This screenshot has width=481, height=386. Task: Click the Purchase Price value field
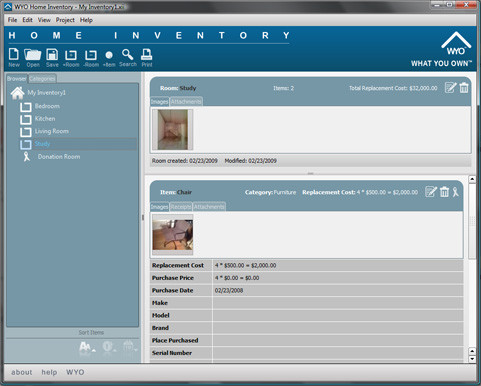(338, 278)
